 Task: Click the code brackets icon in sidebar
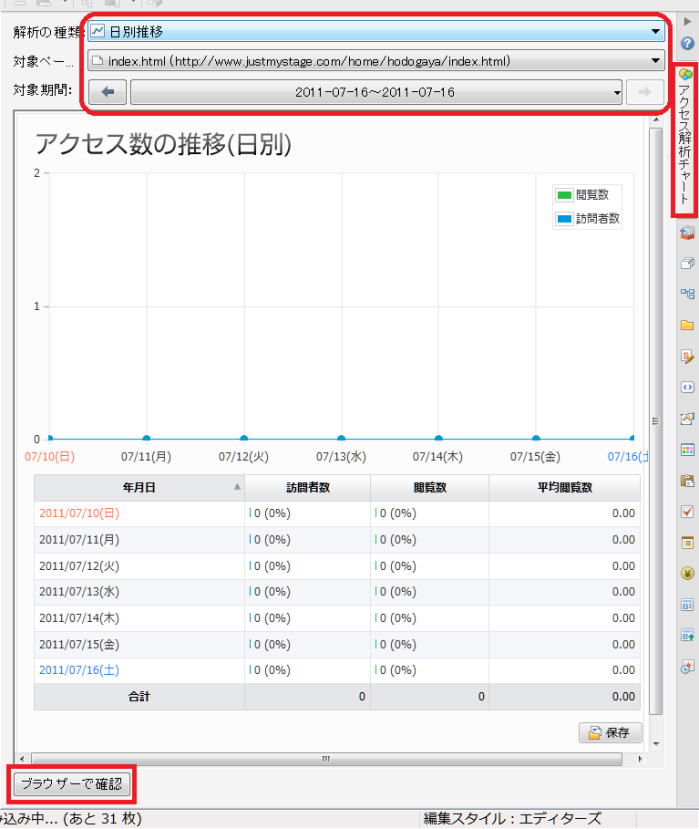687,387
